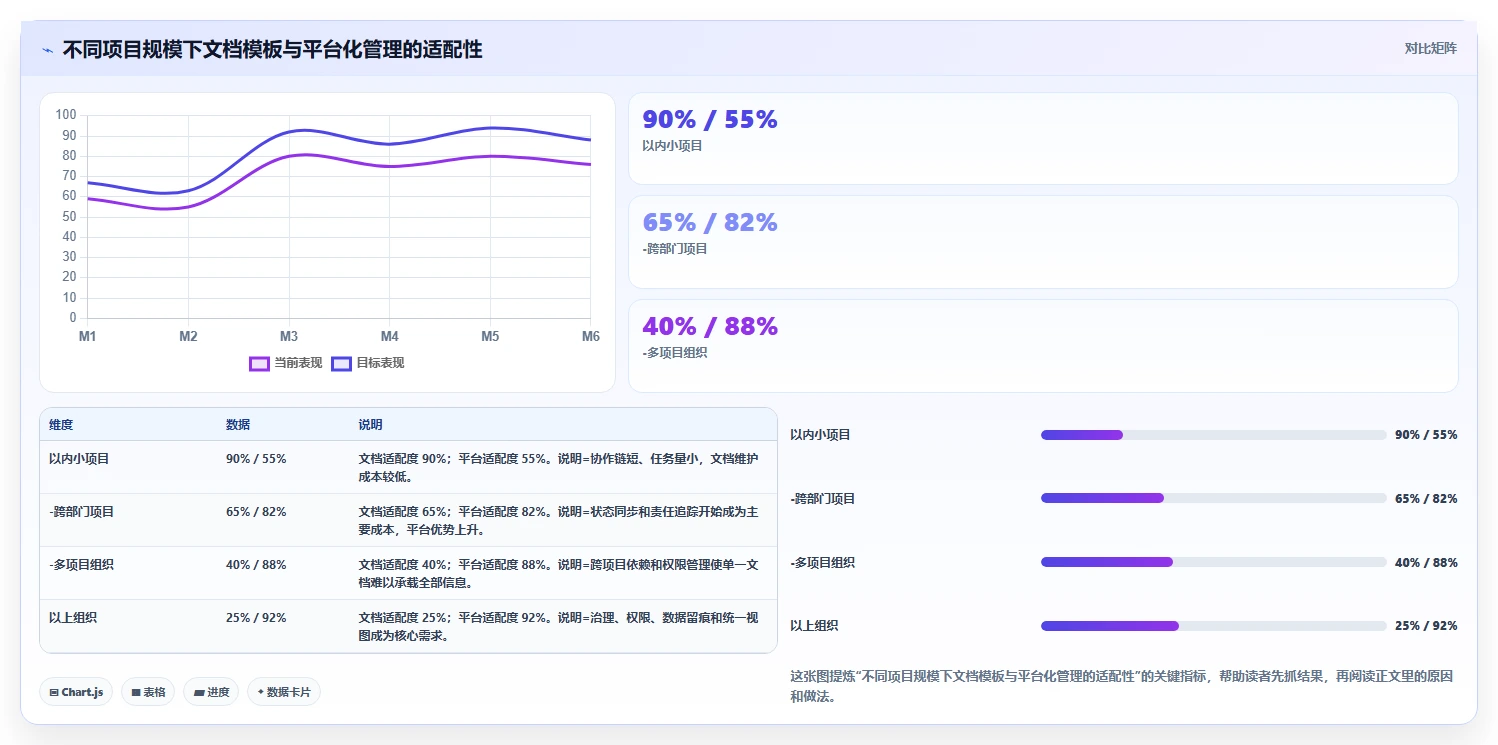Image resolution: width=1498 pixels, height=745 pixels.
Task: Click the 以上组织 progress bar
Action: (x=1213, y=626)
